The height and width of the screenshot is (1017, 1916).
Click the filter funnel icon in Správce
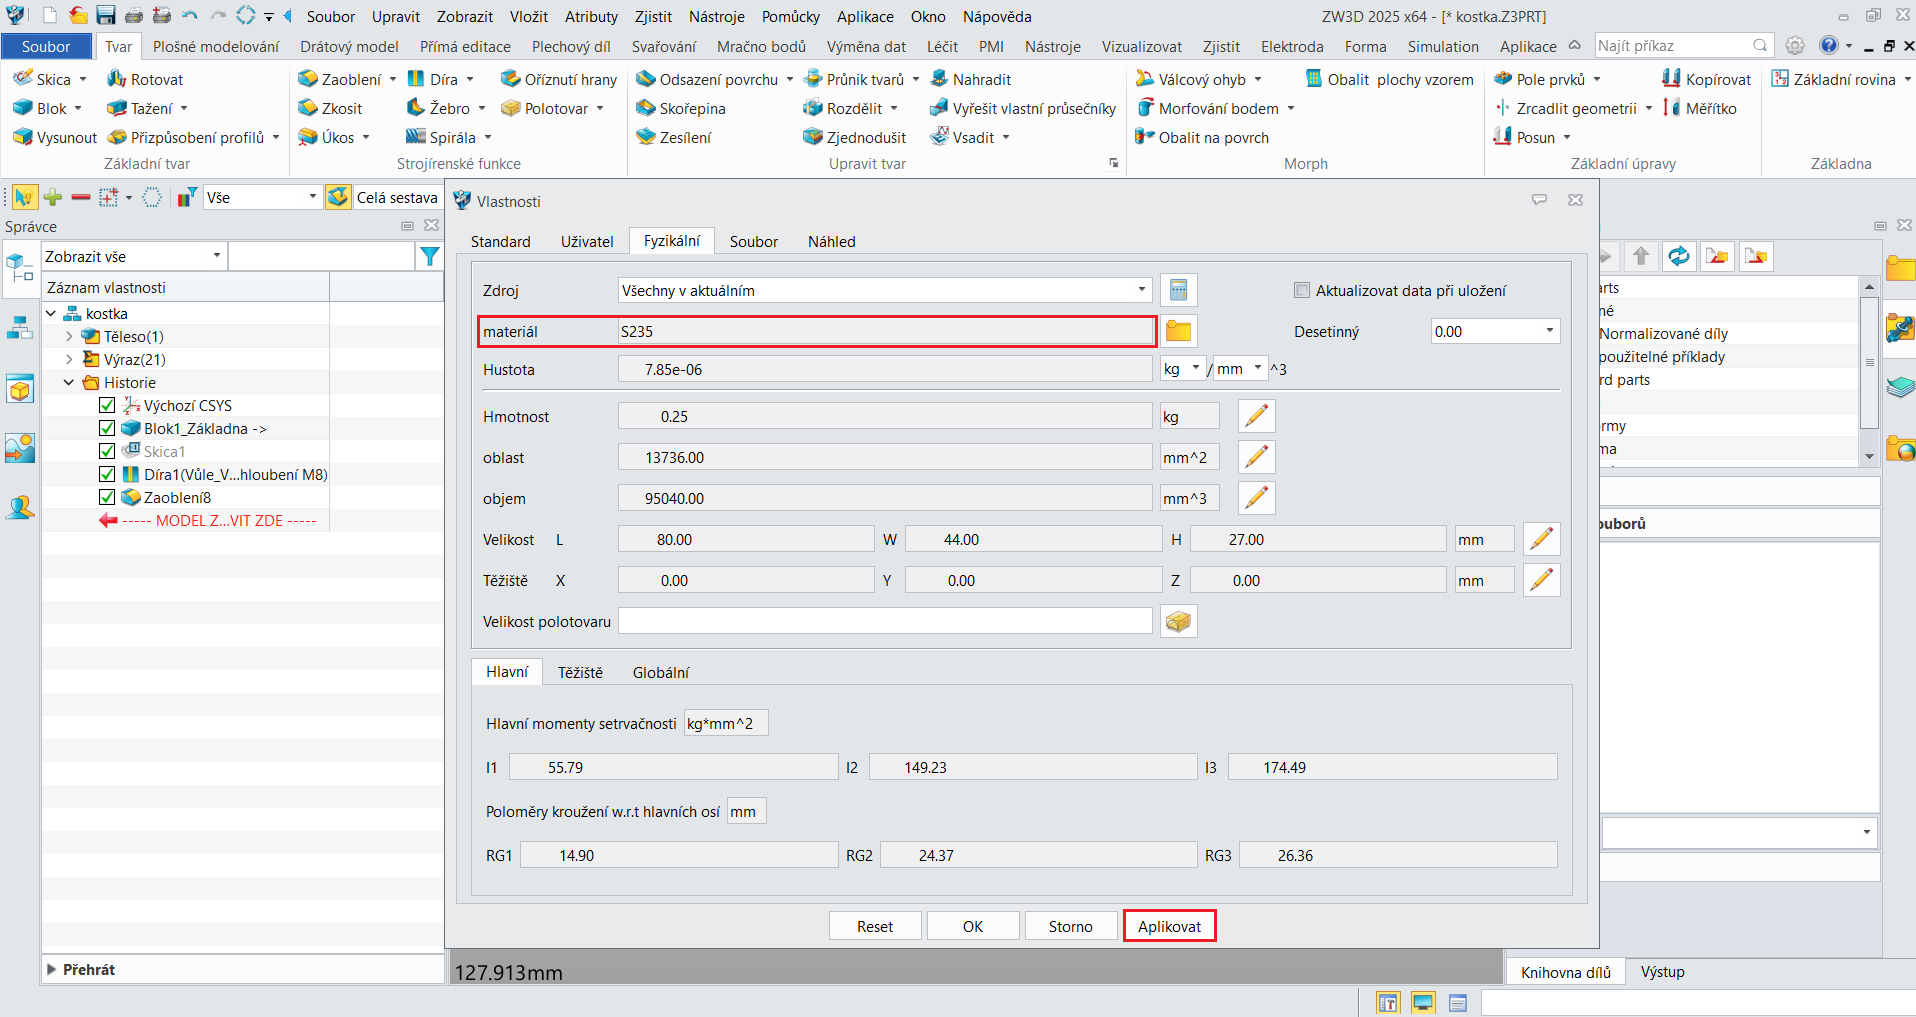(429, 257)
